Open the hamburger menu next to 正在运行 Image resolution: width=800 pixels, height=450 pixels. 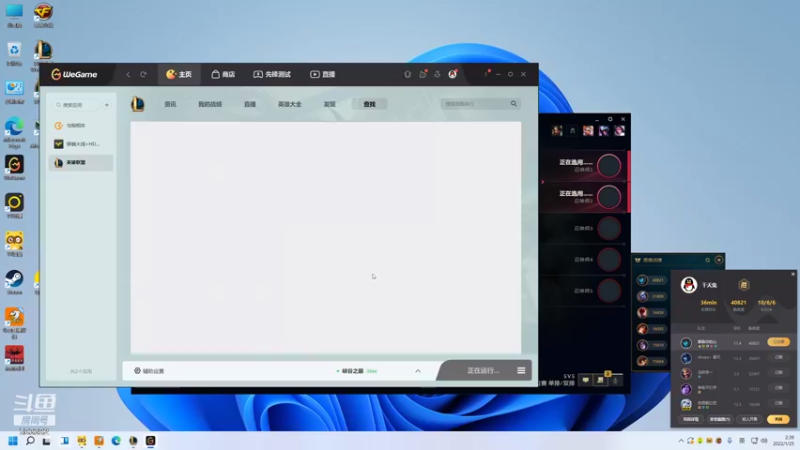click(521, 370)
